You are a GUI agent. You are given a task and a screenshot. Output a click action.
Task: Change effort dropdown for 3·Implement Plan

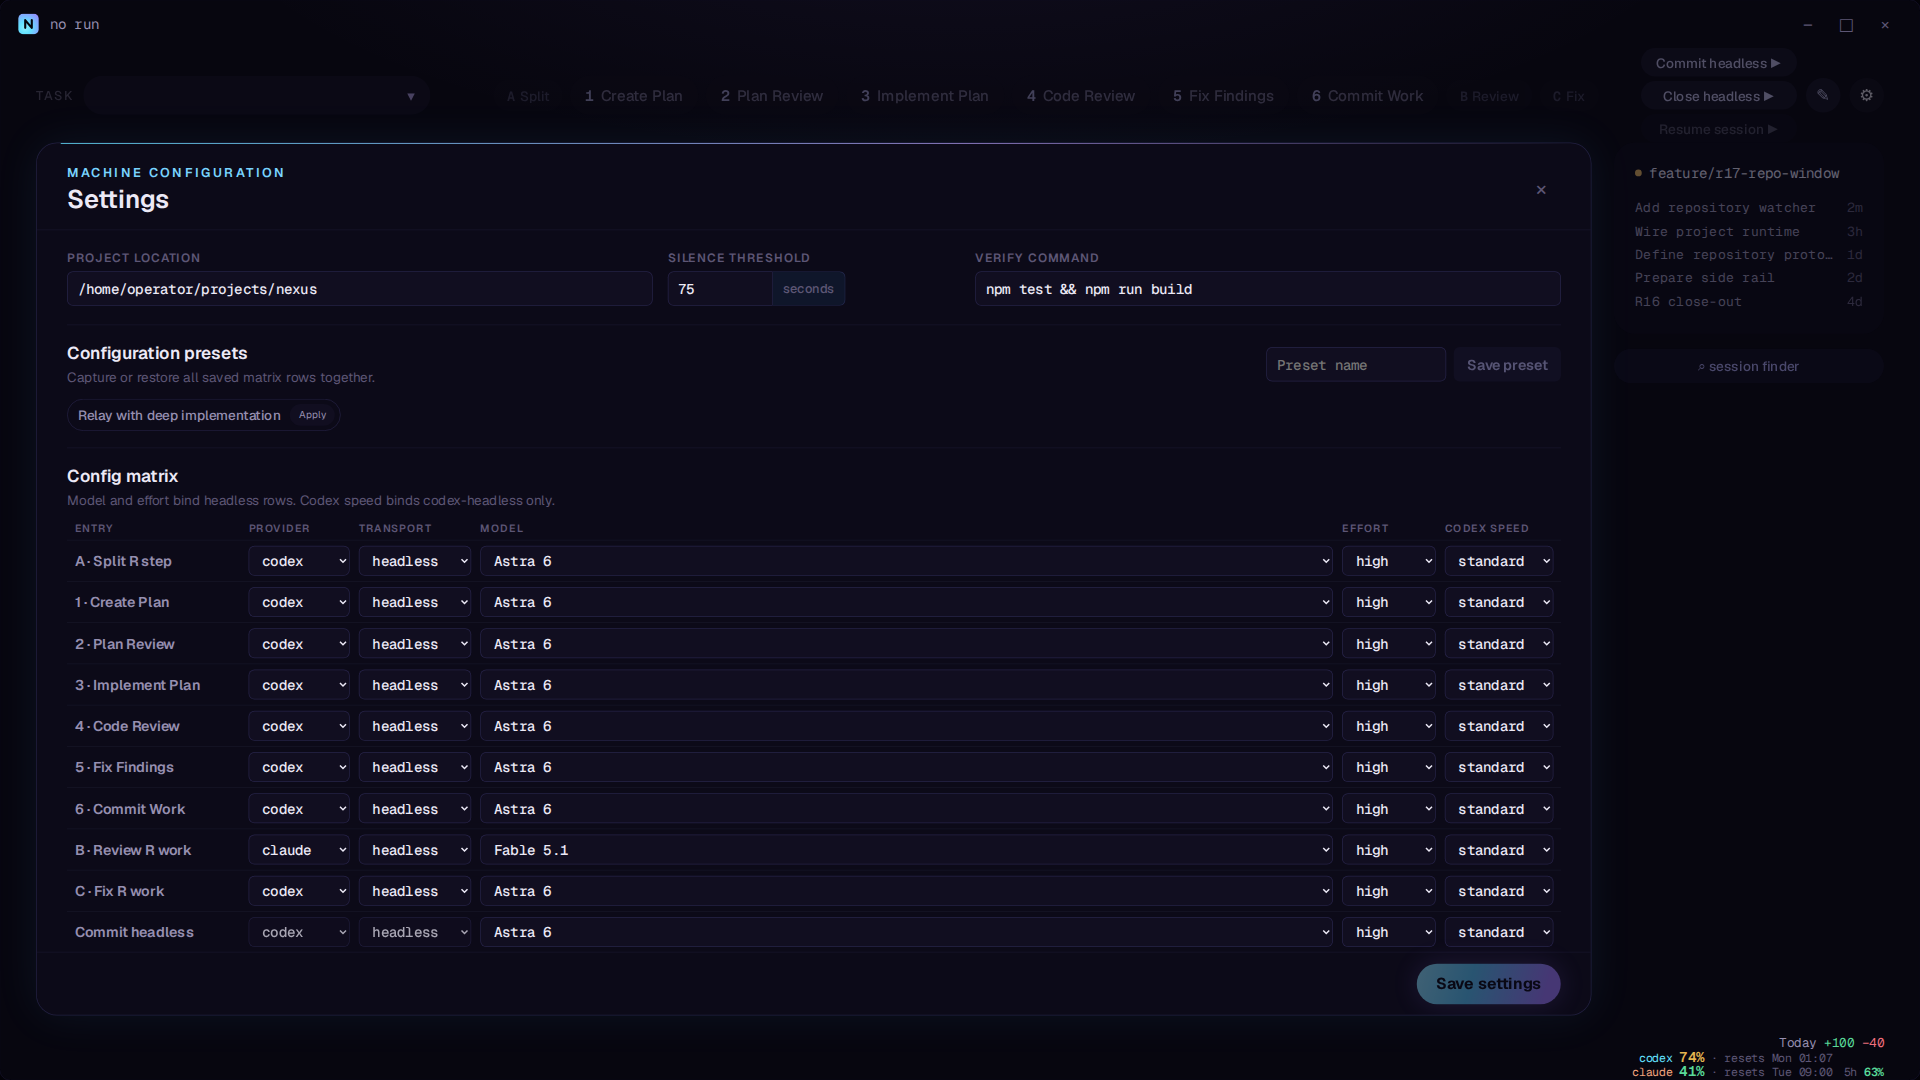tap(1389, 685)
